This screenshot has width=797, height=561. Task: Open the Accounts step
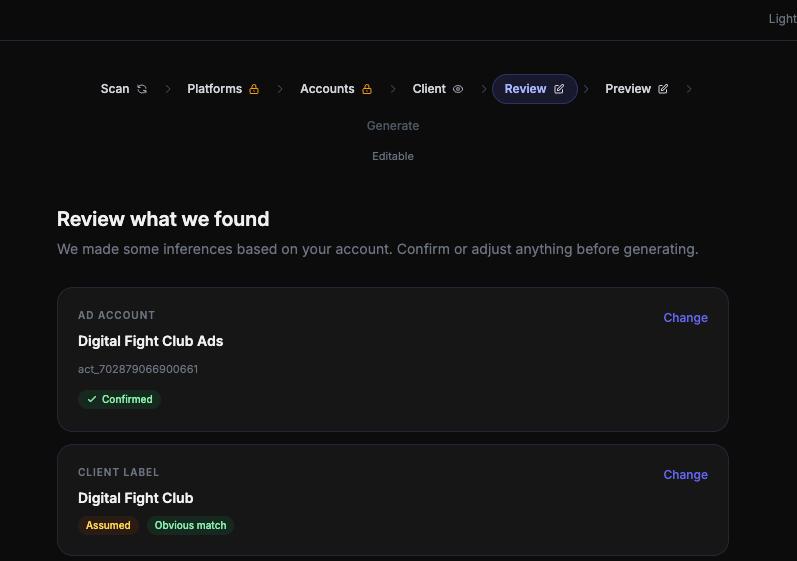(327, 89)
